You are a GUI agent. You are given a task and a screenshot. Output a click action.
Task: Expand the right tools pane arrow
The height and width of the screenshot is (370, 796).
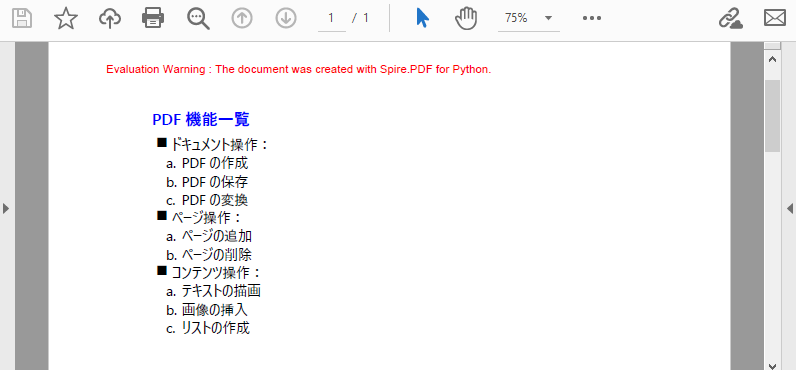(790, 208)
